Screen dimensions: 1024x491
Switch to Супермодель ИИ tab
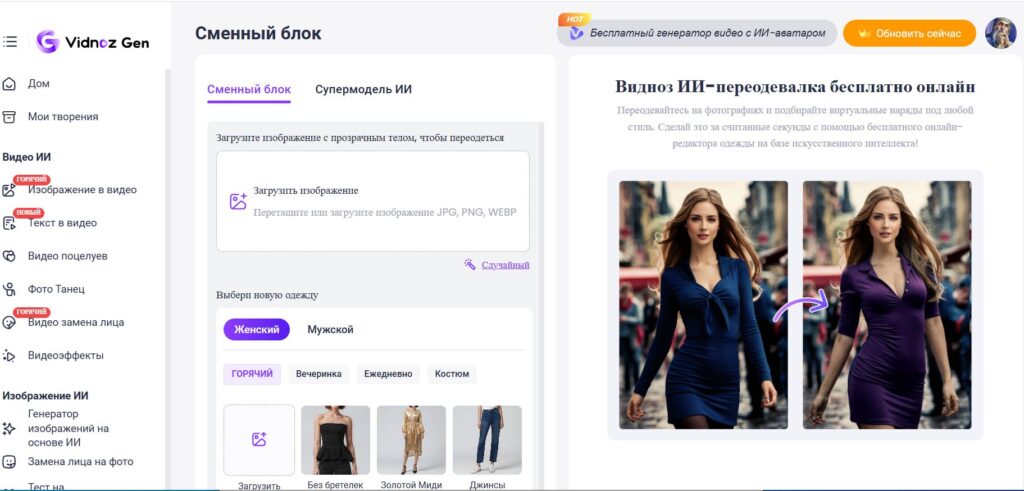[363, 89]
